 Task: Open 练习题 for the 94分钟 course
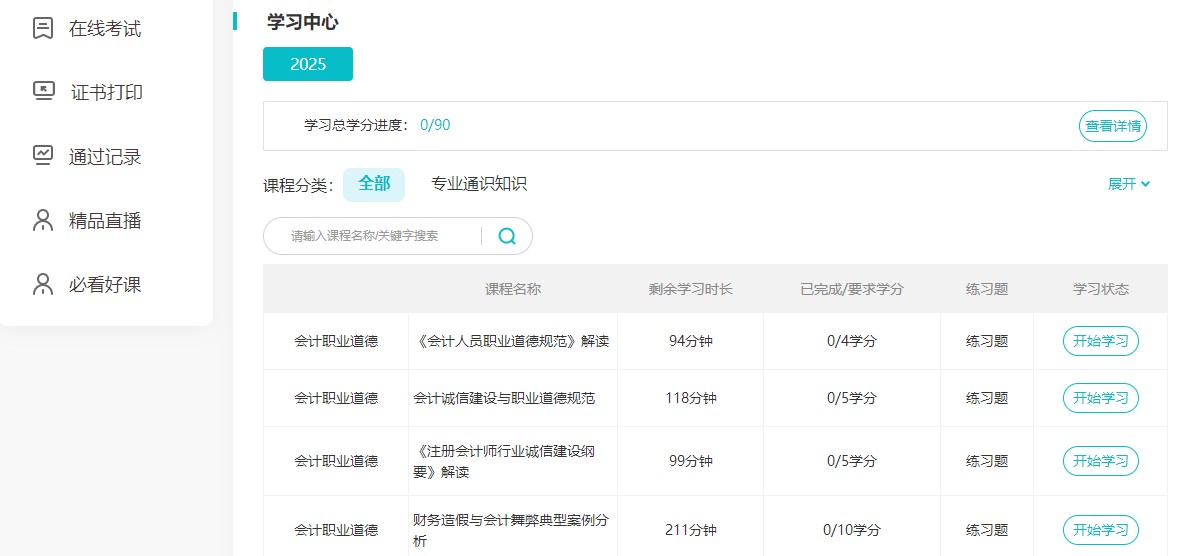tap(986, 341)
